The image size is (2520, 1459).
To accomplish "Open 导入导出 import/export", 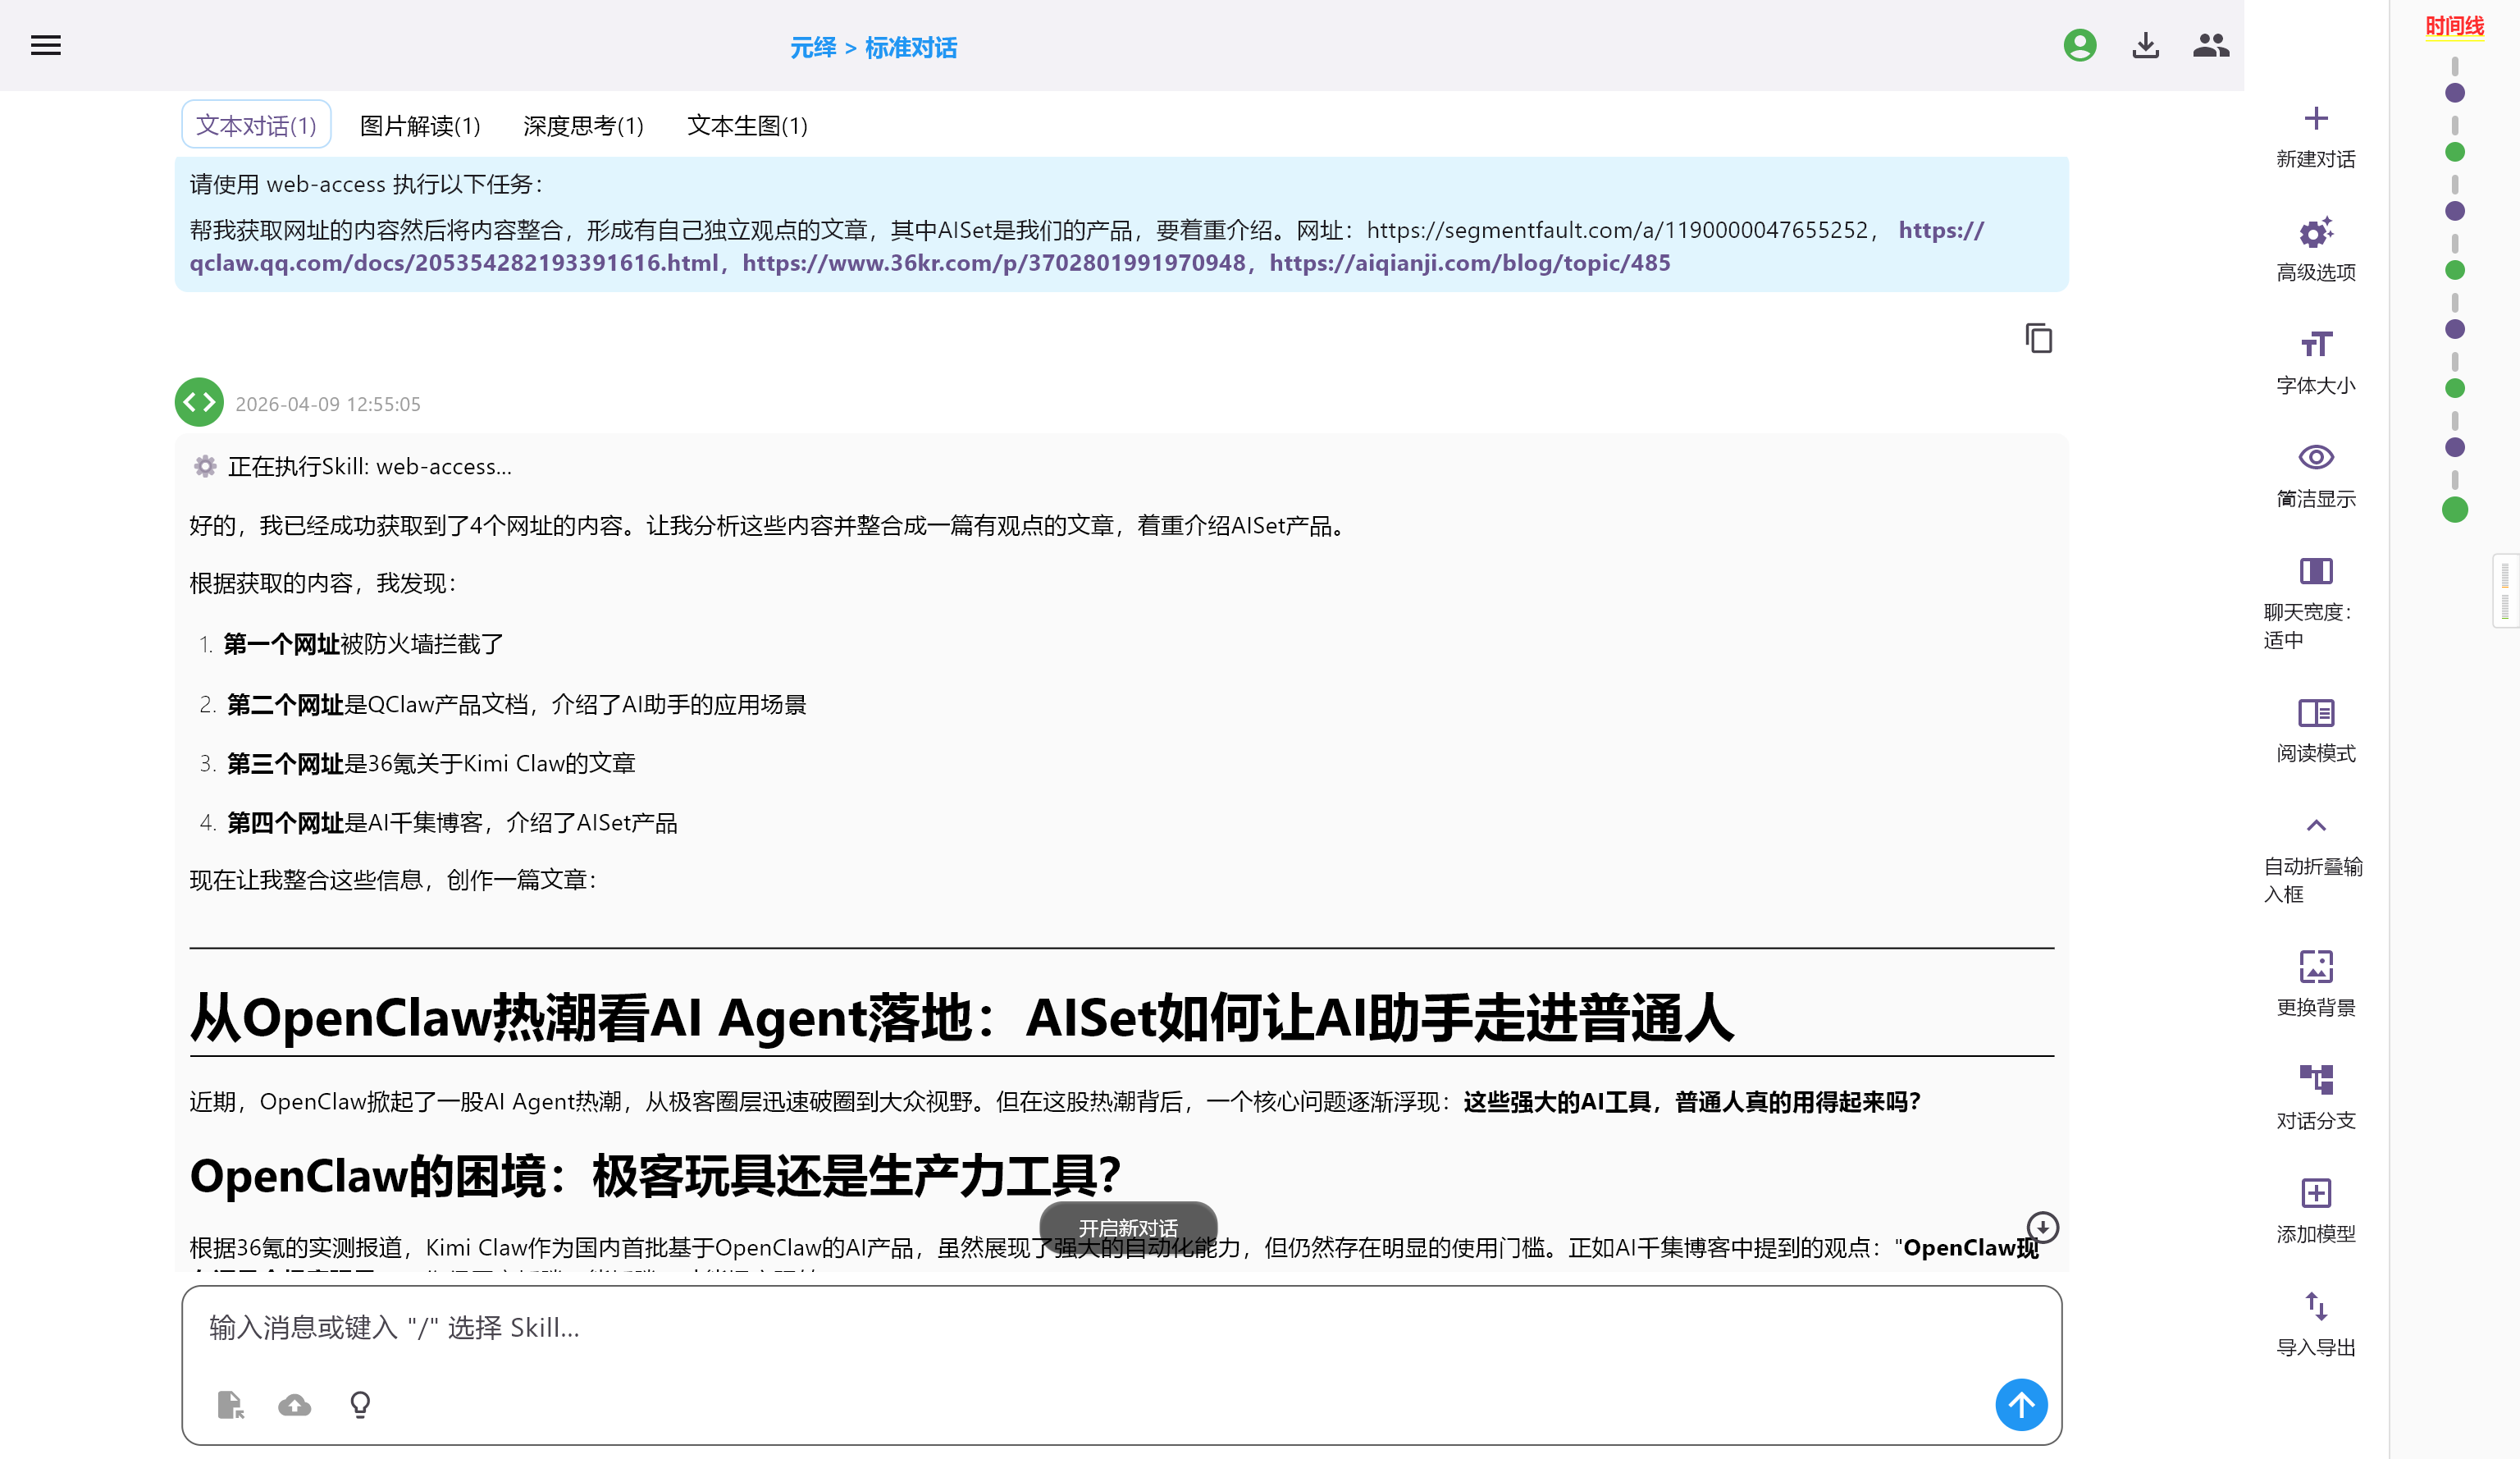I will (x=2316, y=1324).
